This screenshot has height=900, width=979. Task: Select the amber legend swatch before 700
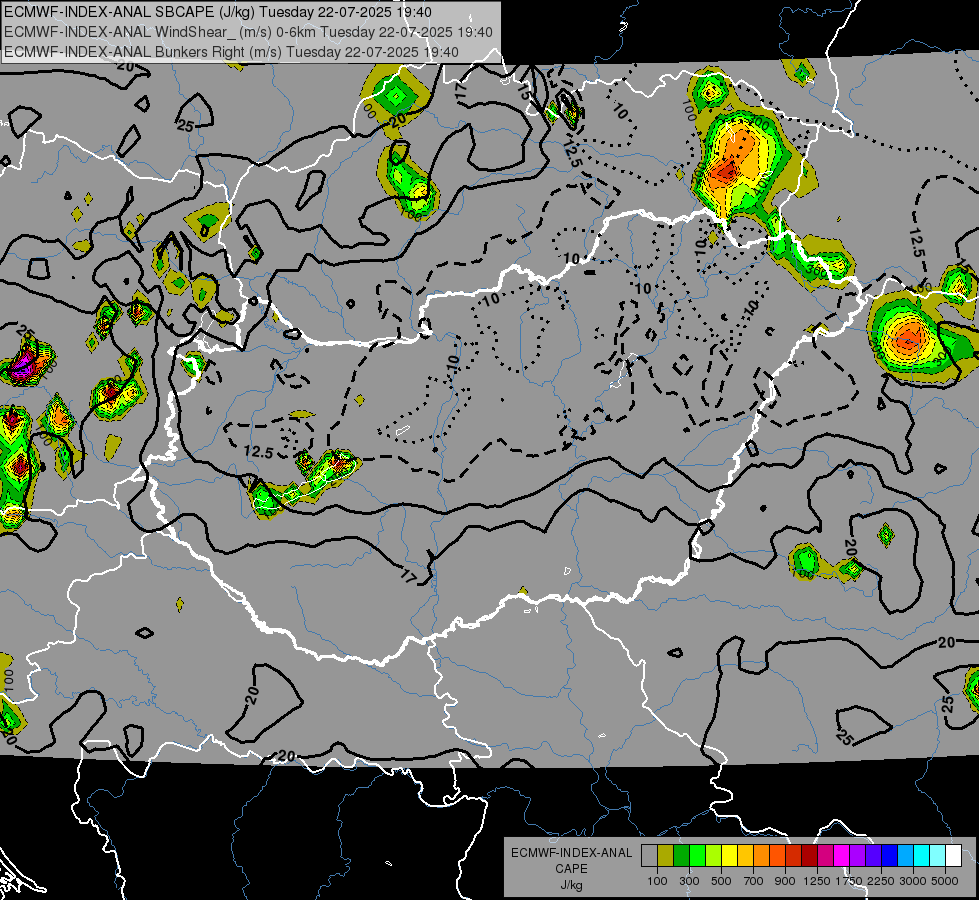pos(745,856)
